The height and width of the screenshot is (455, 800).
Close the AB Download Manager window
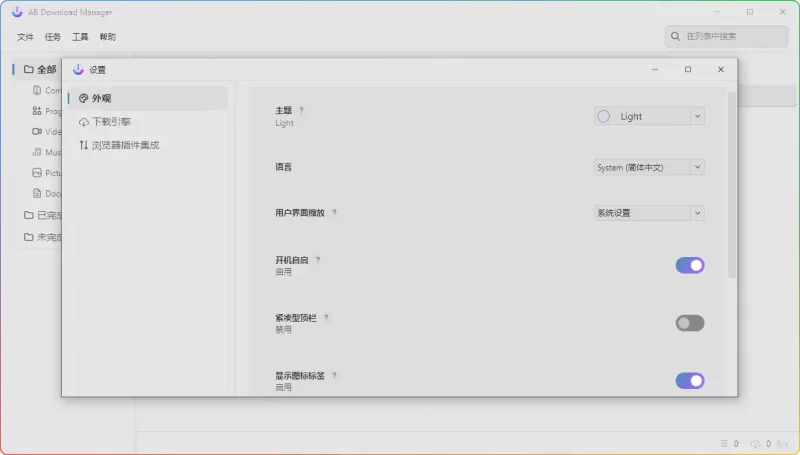[783, 12]
